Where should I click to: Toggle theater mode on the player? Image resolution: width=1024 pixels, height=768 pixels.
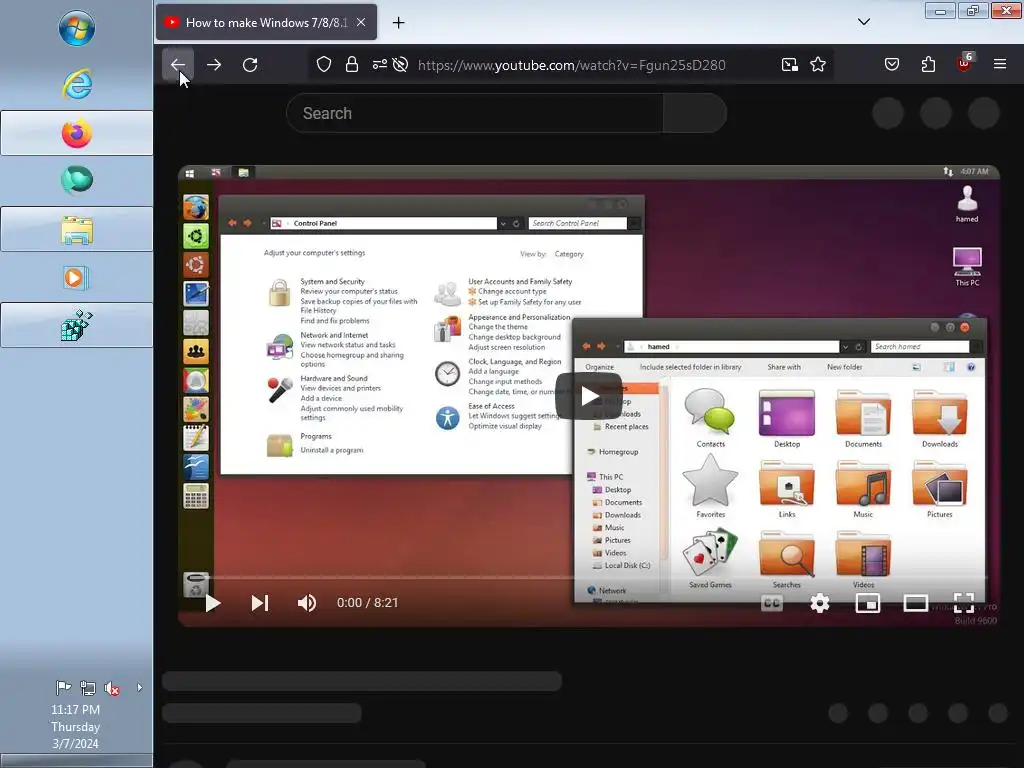click(x=916, y=603)
